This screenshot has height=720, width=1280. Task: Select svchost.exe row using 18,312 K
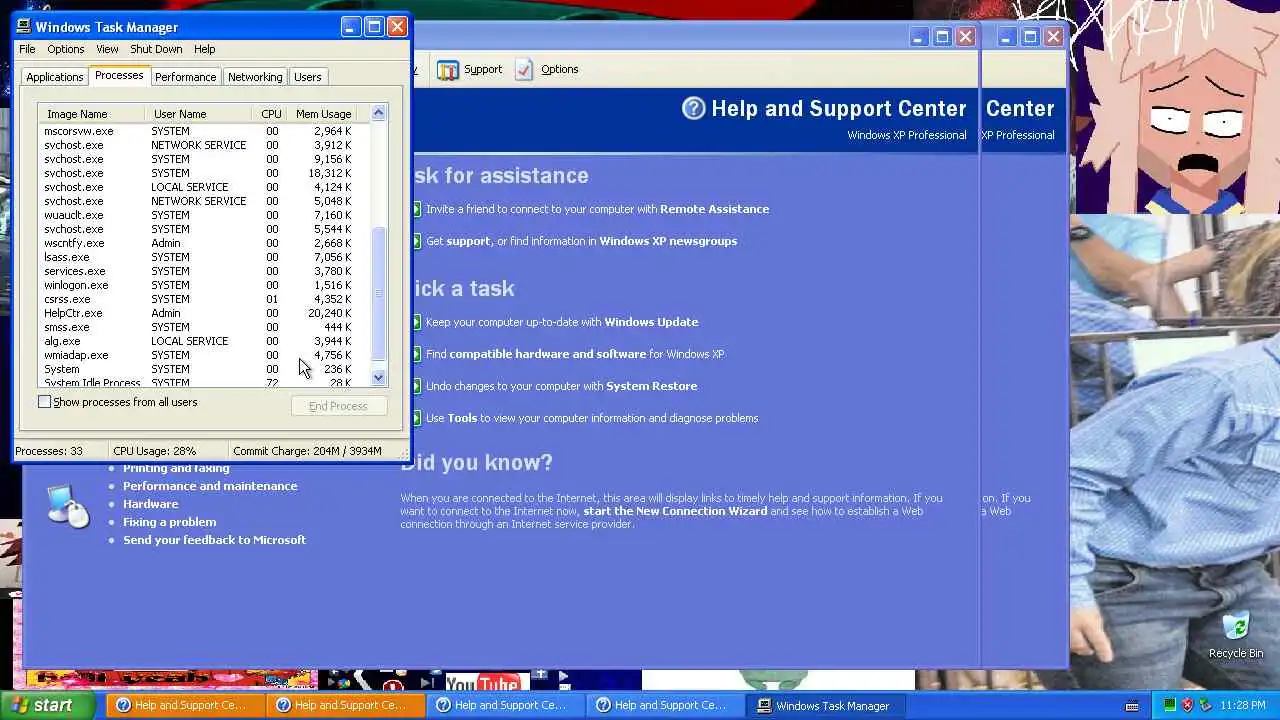(205, 173)
